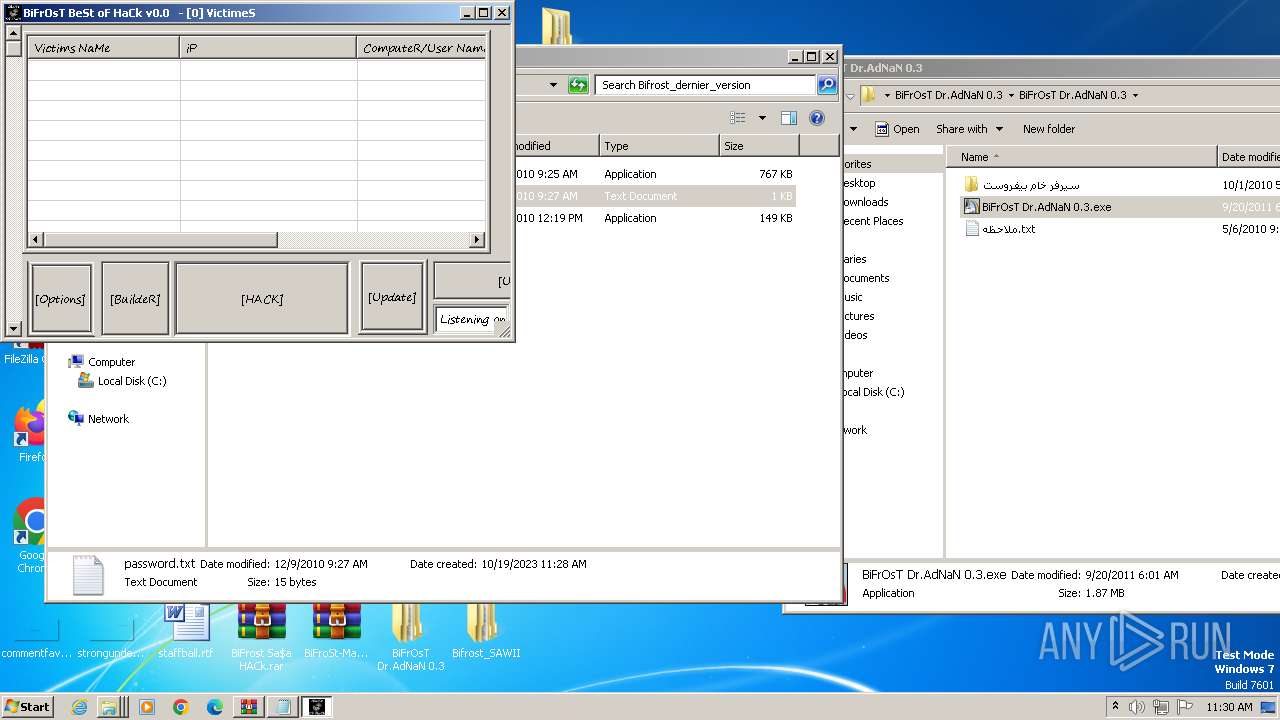Select the BiFrOsT Dr.AdNaN 0.3 desktop folder
This screenshot has width=1280, height=720.
point(410,636)
